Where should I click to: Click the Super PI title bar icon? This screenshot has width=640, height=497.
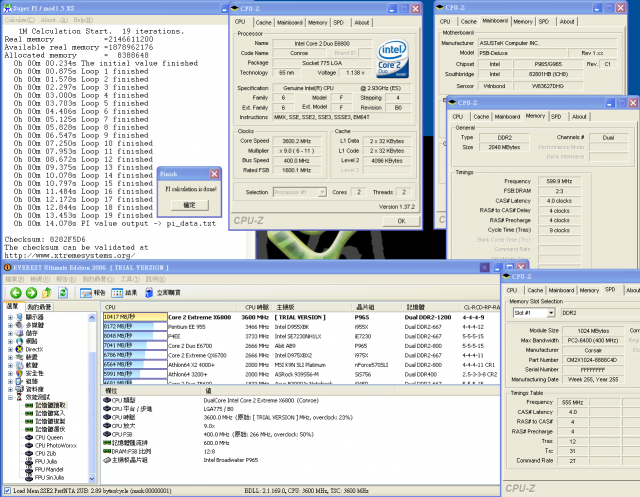tap(7, 8)
